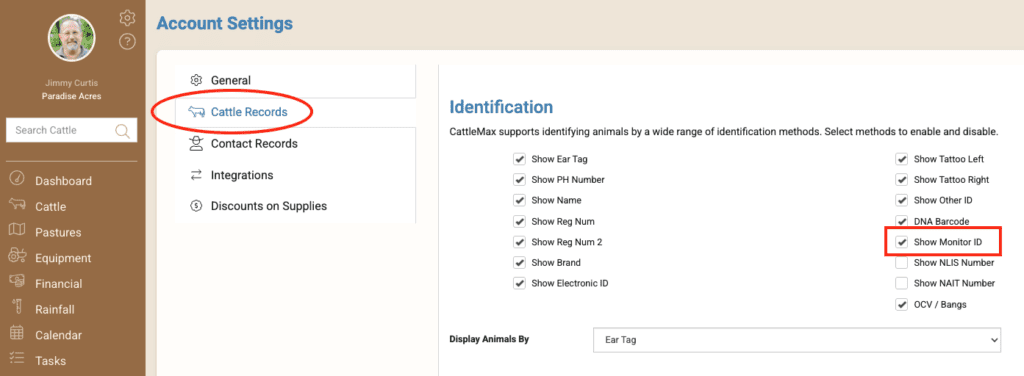Click the magnifier icon in Search Cattle
The image size is (1024, 376).
click(x=122, y=131)
